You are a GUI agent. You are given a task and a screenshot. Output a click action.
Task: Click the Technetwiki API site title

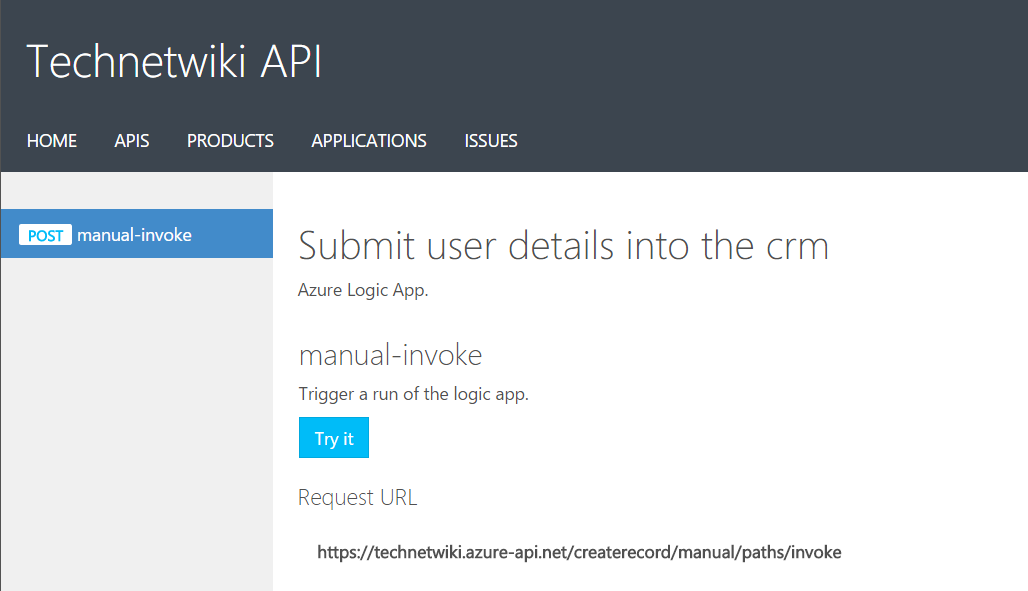point(174,62)
